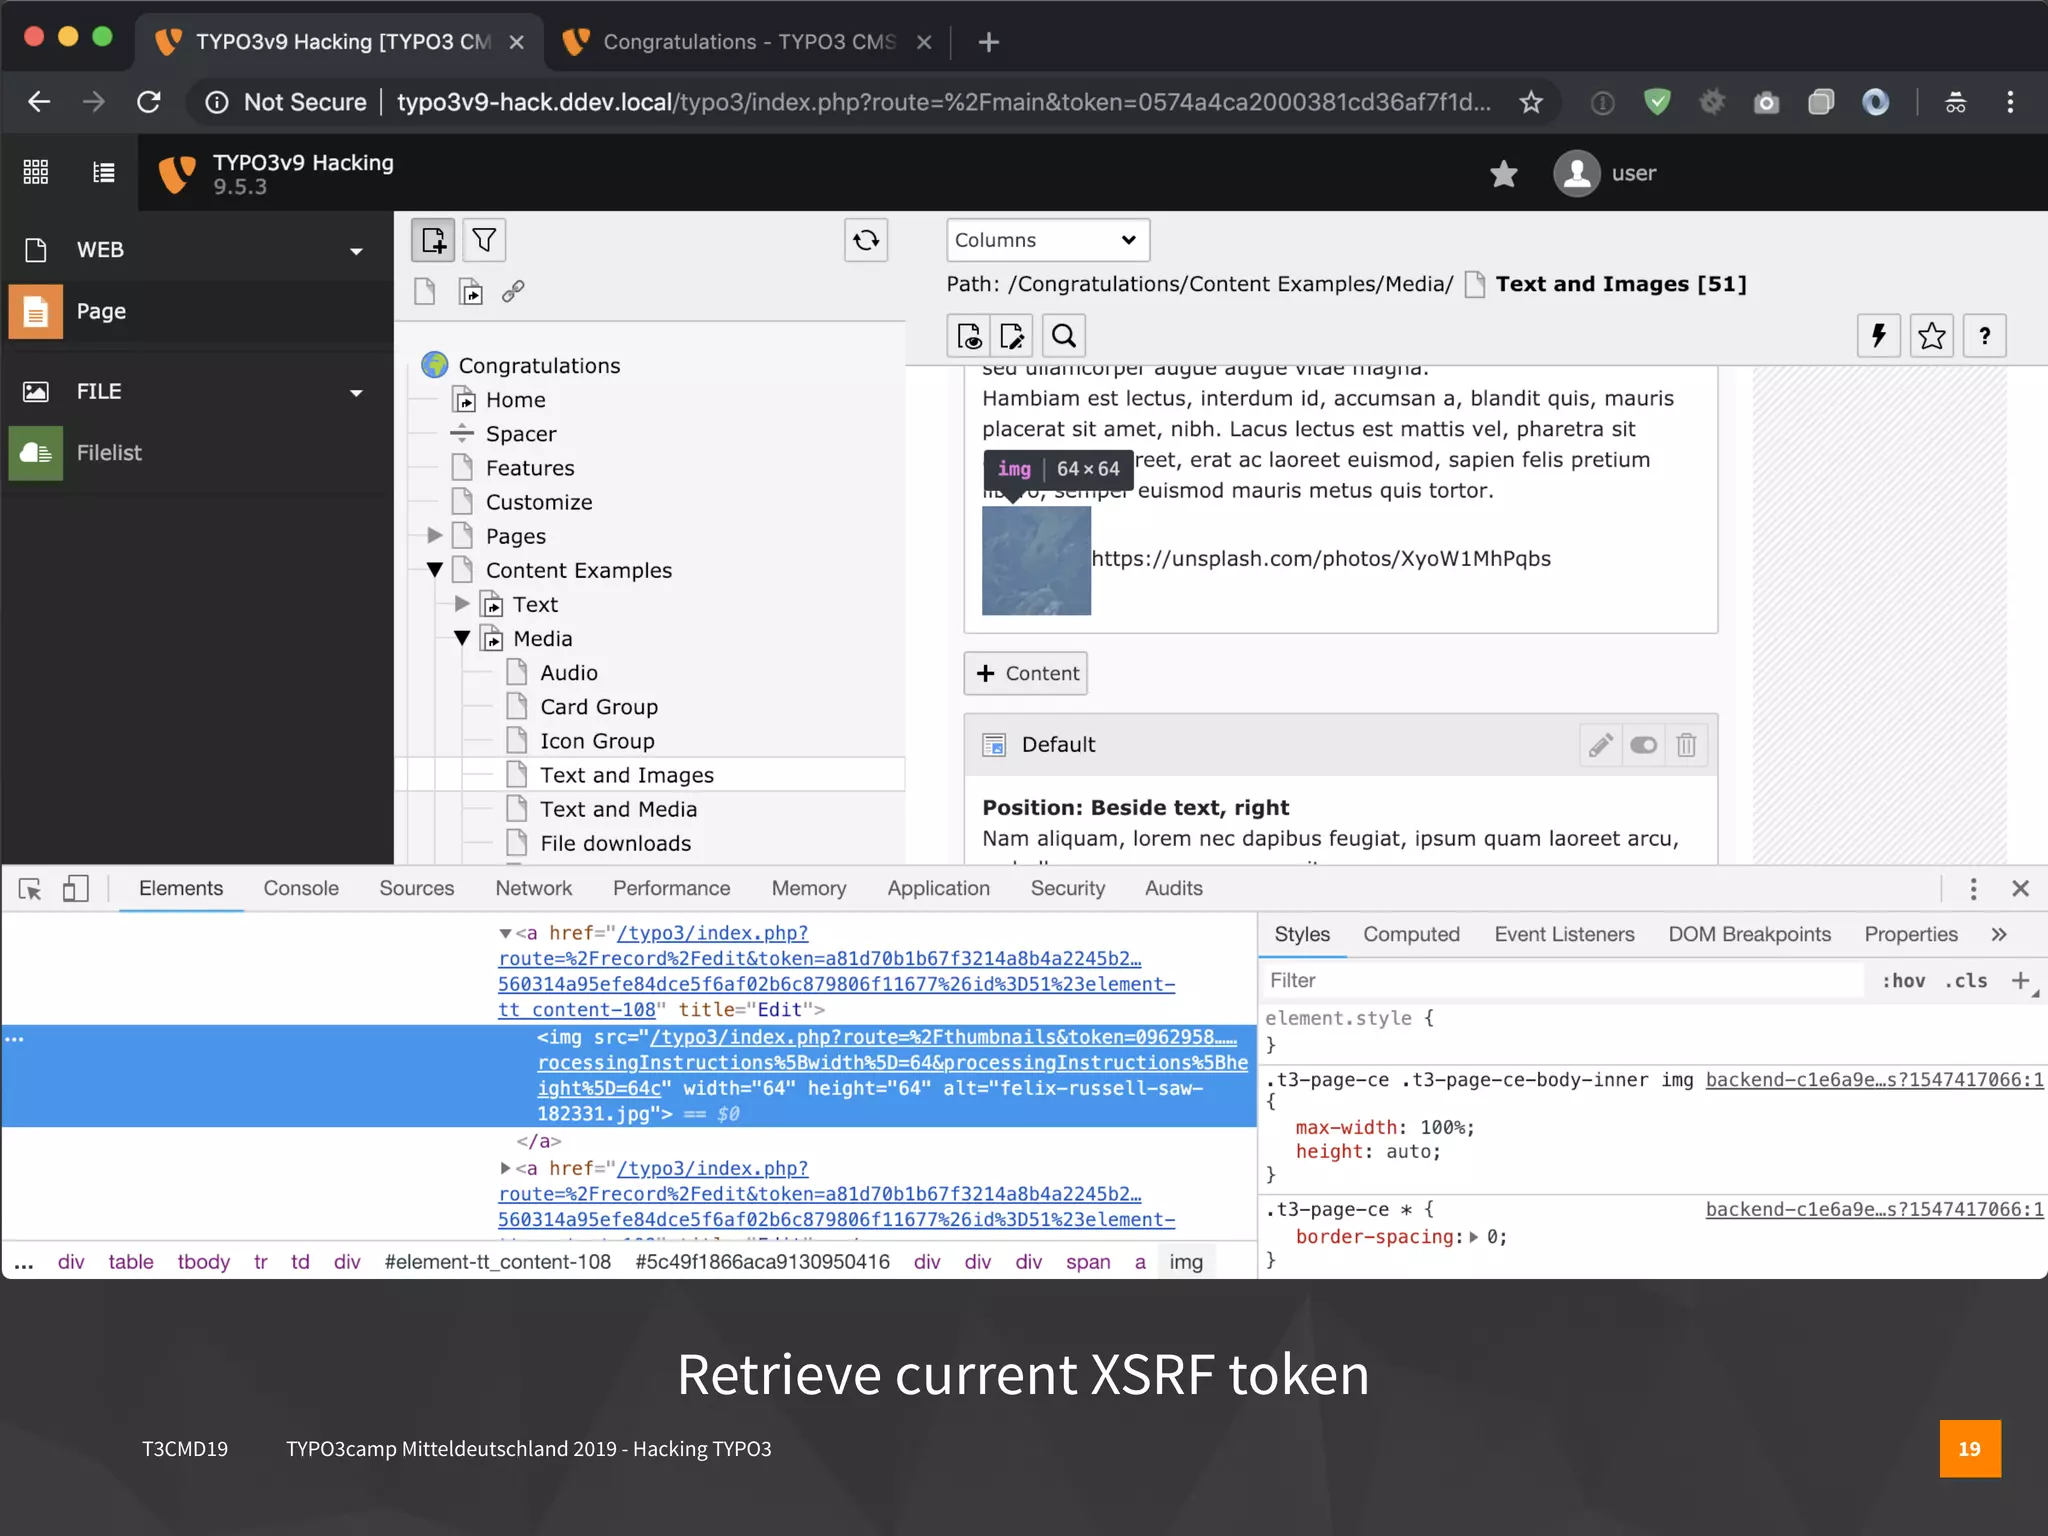Open the Event Listeners tab
This screenshot has height=1536, width=2048.
[1564, 935]
